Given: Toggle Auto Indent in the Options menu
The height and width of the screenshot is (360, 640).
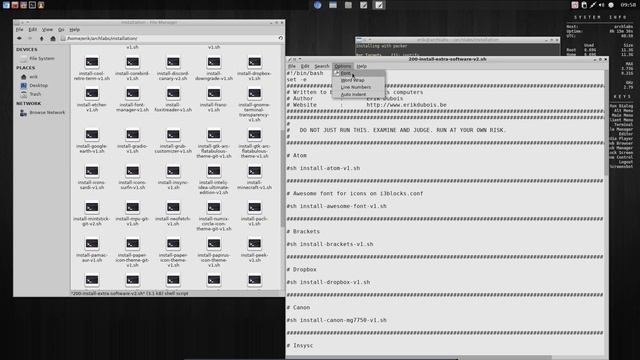Looking at the screenshot, I should tap(358, 94).
